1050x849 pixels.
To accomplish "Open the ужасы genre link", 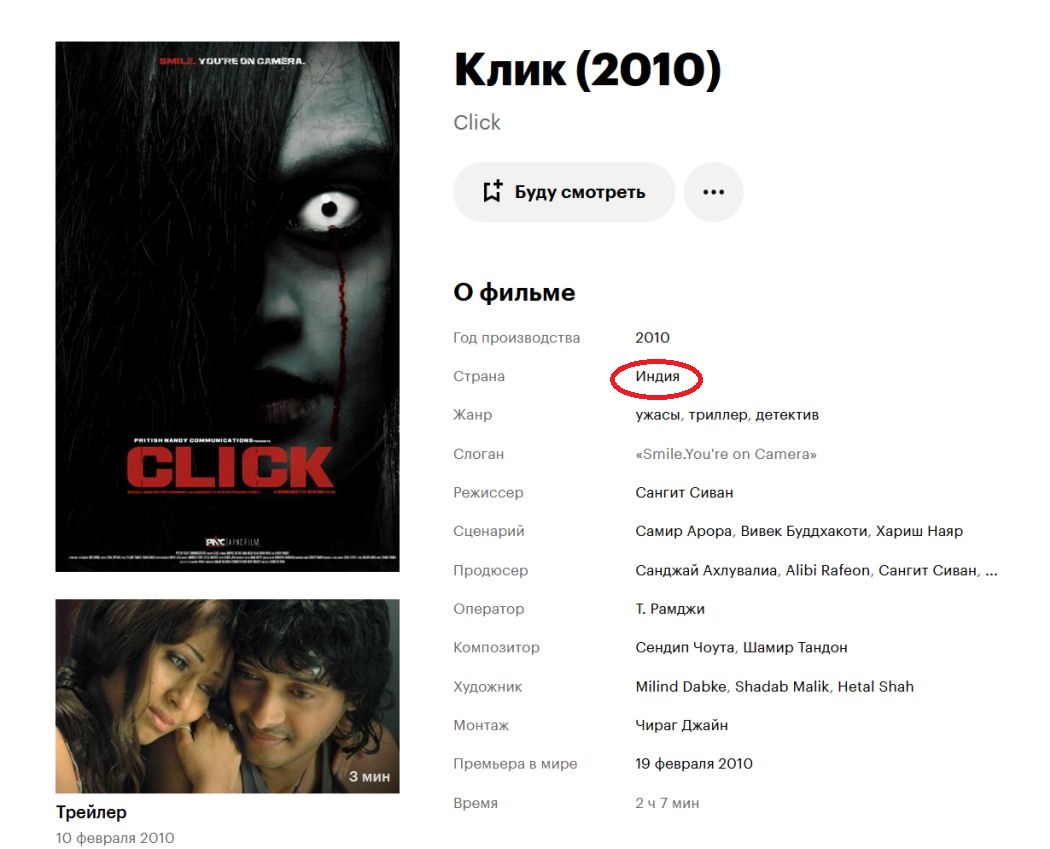I will click(658, 415).
